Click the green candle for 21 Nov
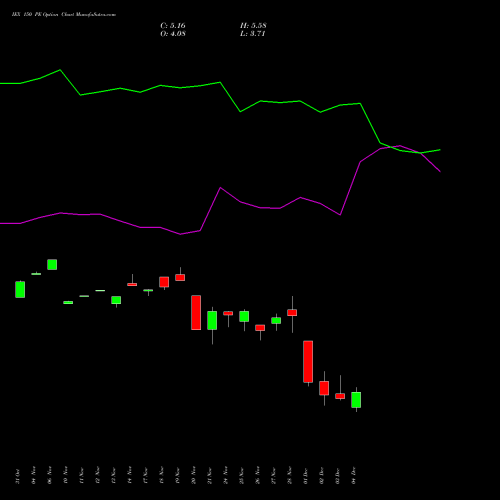Screen dimensions: 500x500 pos(212,320)
